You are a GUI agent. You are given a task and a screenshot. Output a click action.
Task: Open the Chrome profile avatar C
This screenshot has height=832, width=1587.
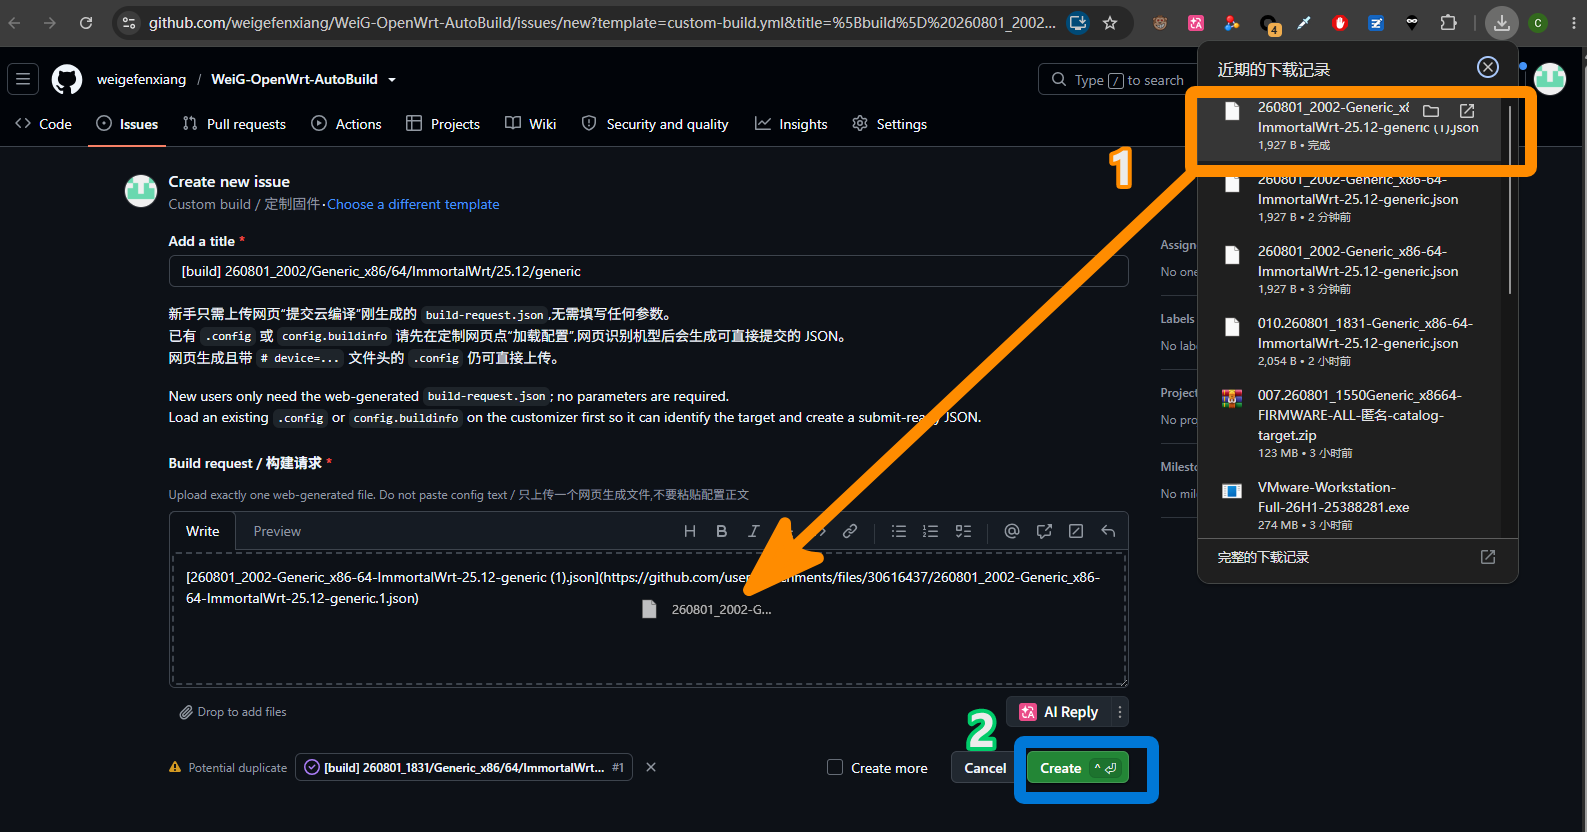(x=1538, y=23)
